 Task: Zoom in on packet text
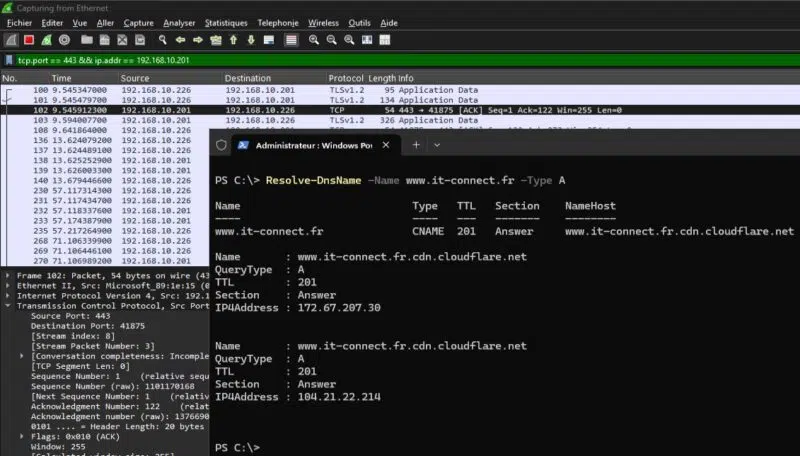tap(314, 40)
